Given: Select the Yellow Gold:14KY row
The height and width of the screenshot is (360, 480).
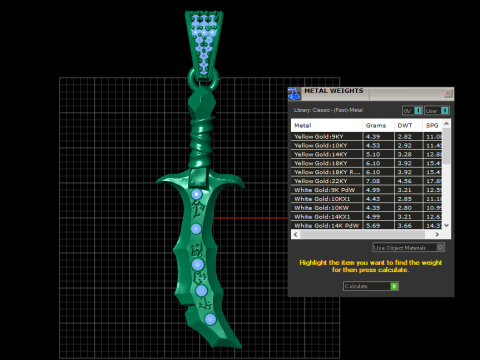Looking at the screenshot, I should coord(367,154).
